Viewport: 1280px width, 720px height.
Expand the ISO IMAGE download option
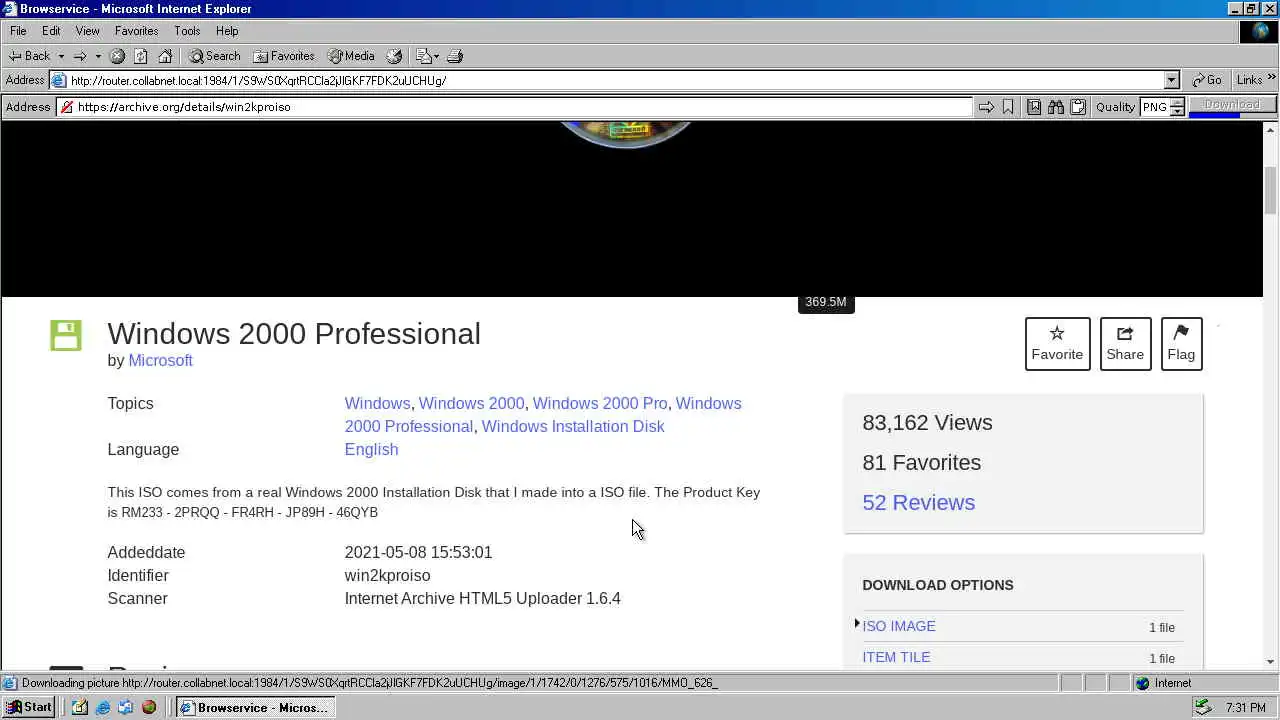click(x=899, y=626)
